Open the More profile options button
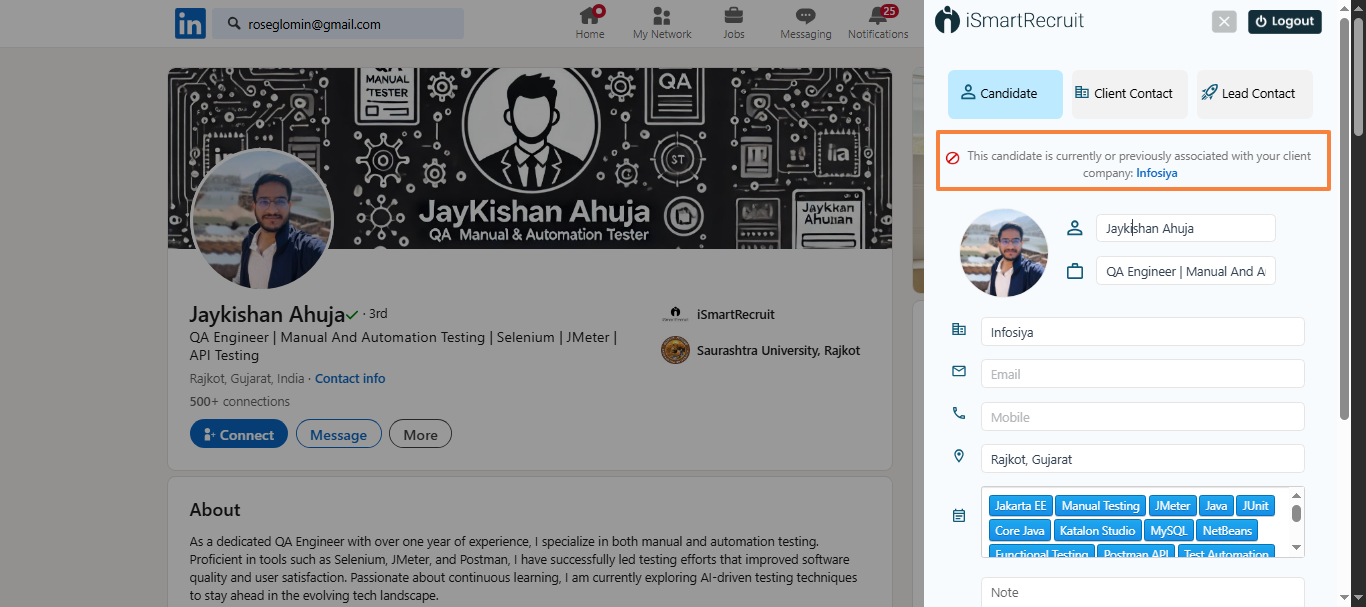The image size is (1366, 607). coord(420,434)
